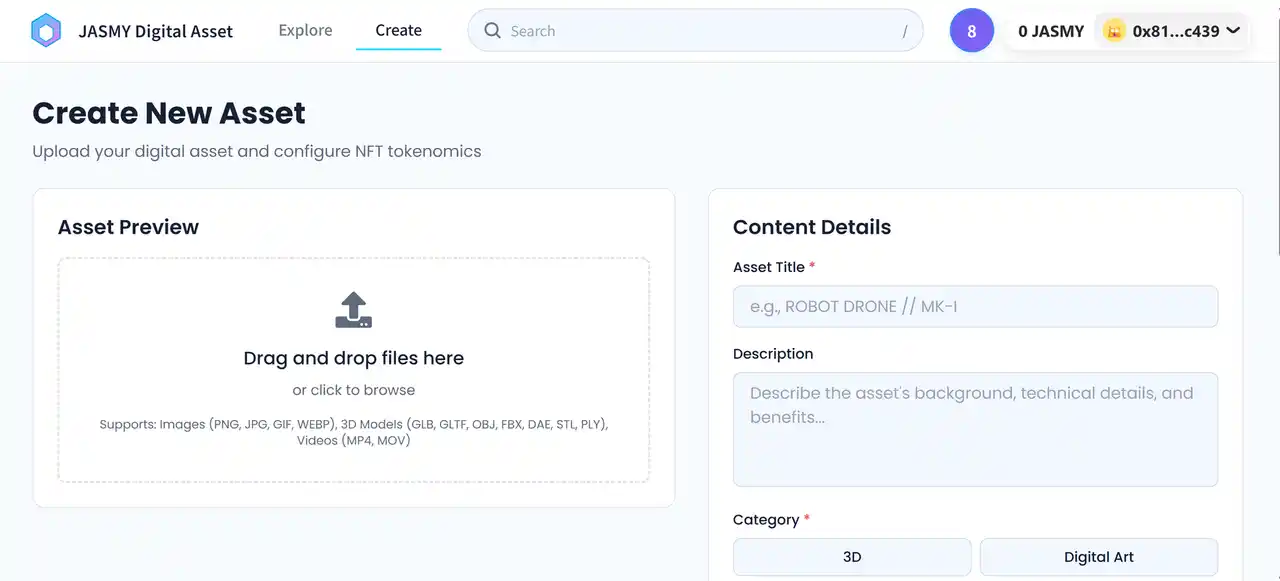The height and width of the screenshot is (581, 1280).
Task: Open the Create tab
Action: click(x=398, y=30)
